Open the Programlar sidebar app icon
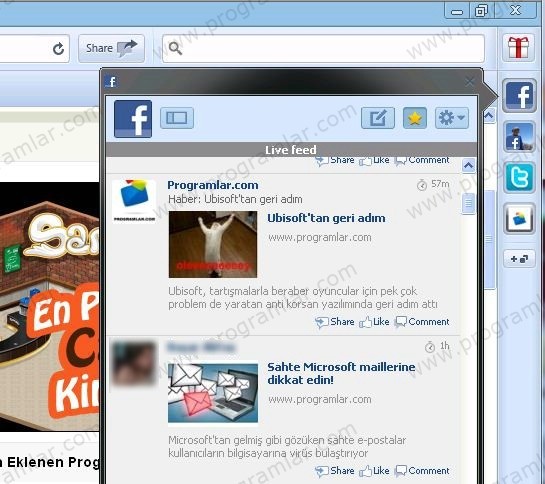545x484 pixels. [x=519, y=218]
